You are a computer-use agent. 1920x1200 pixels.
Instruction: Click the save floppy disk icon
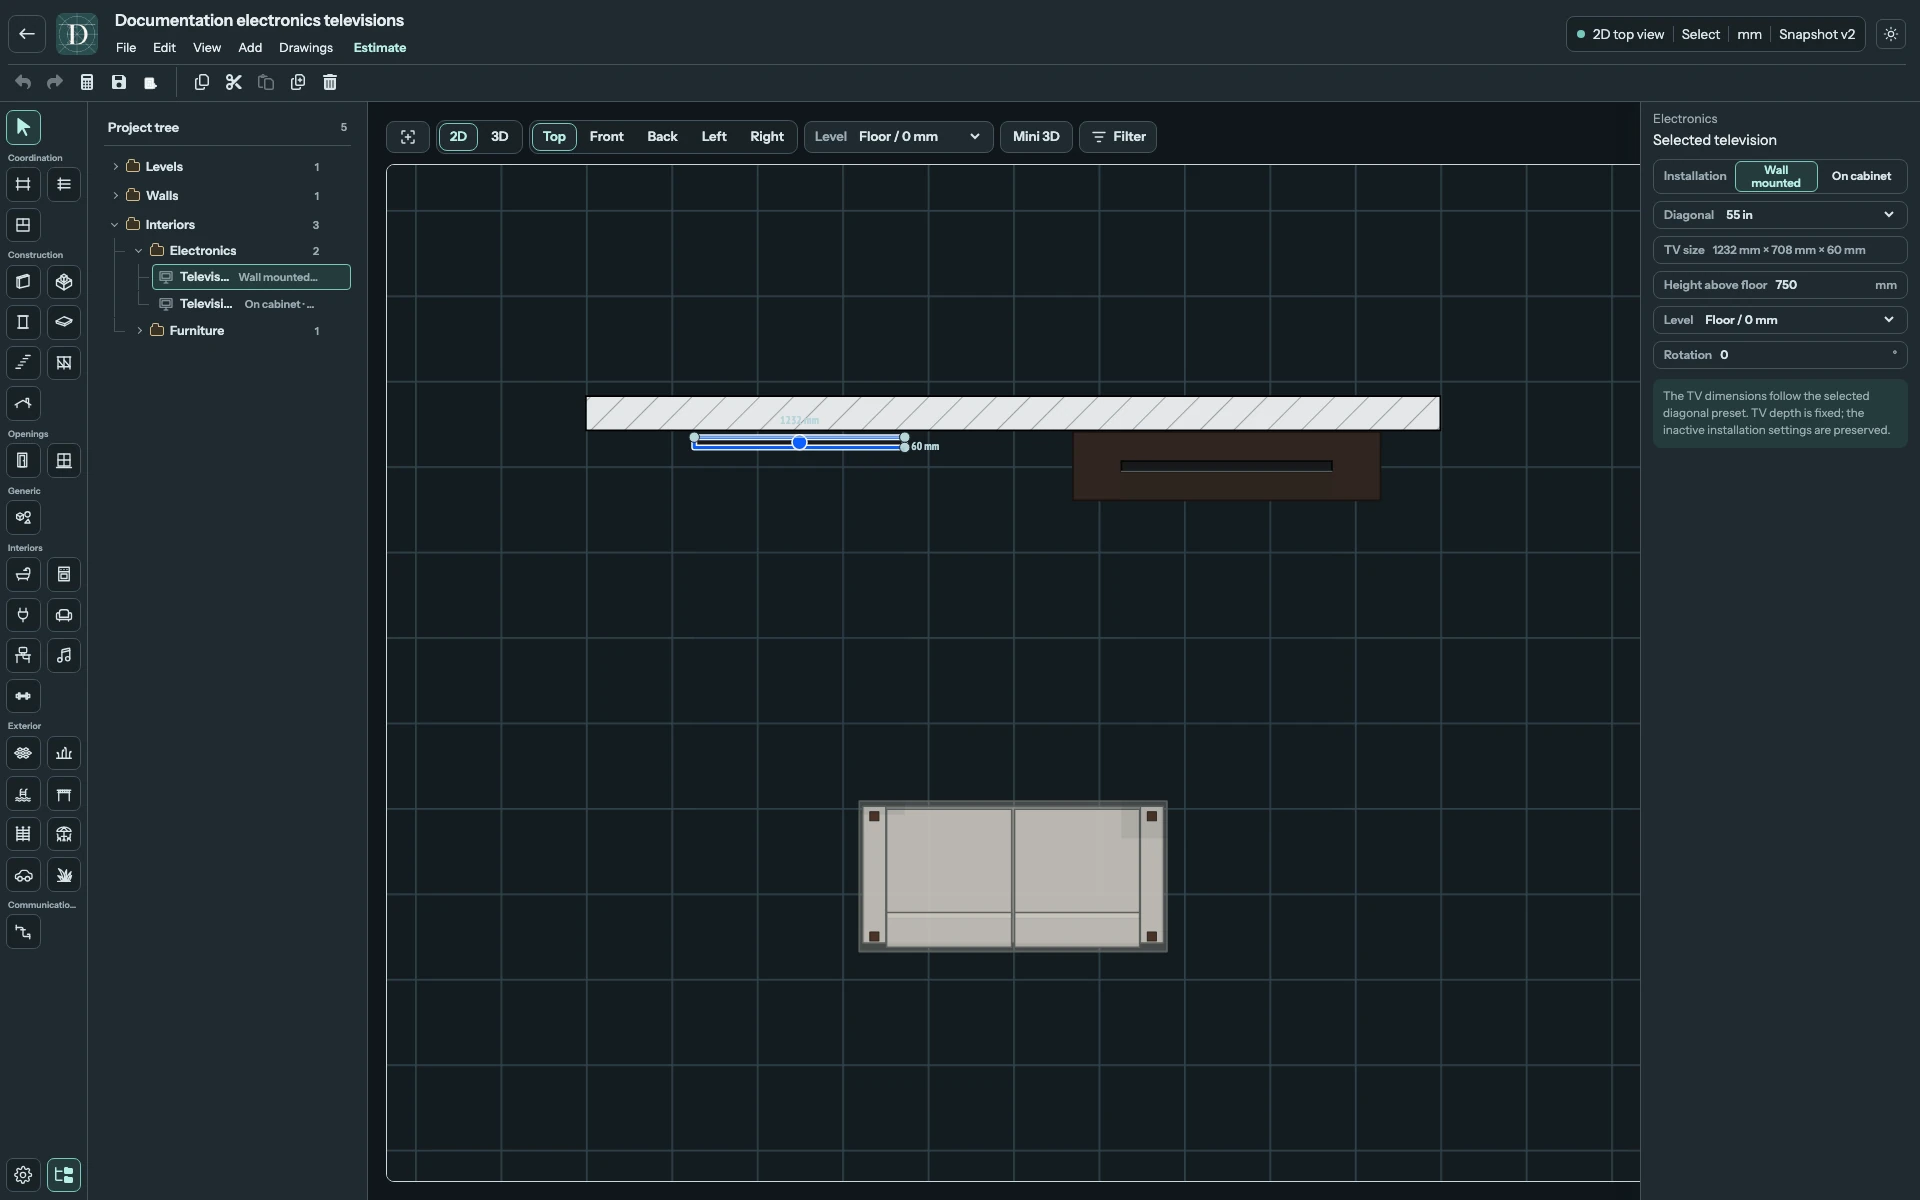tap(119, 82)
